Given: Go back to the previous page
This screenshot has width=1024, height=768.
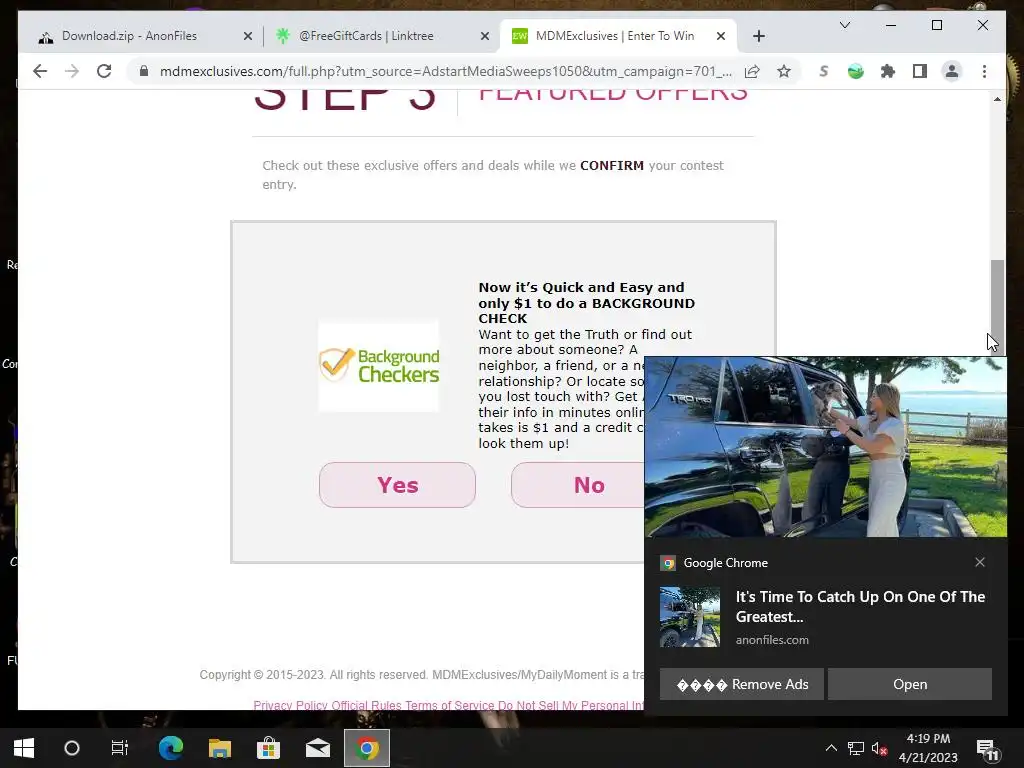Looking at the screenshot, I should point(40,71).
